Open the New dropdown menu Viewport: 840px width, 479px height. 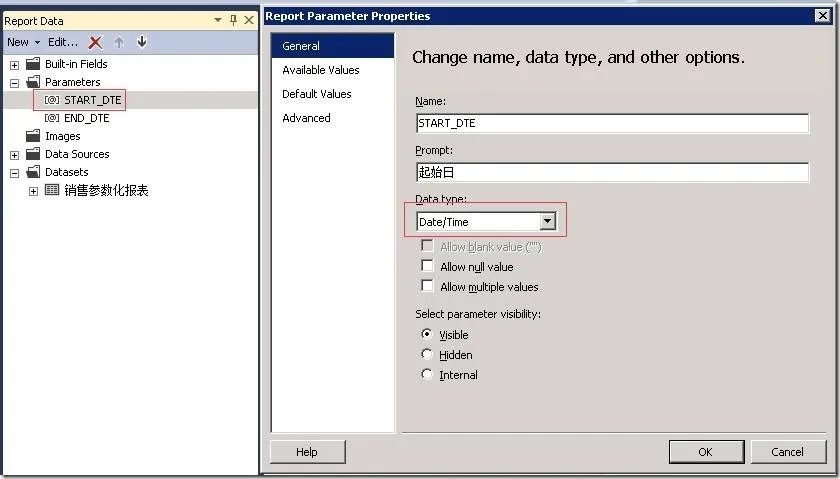pyautogui.click(x=24, y=42)
